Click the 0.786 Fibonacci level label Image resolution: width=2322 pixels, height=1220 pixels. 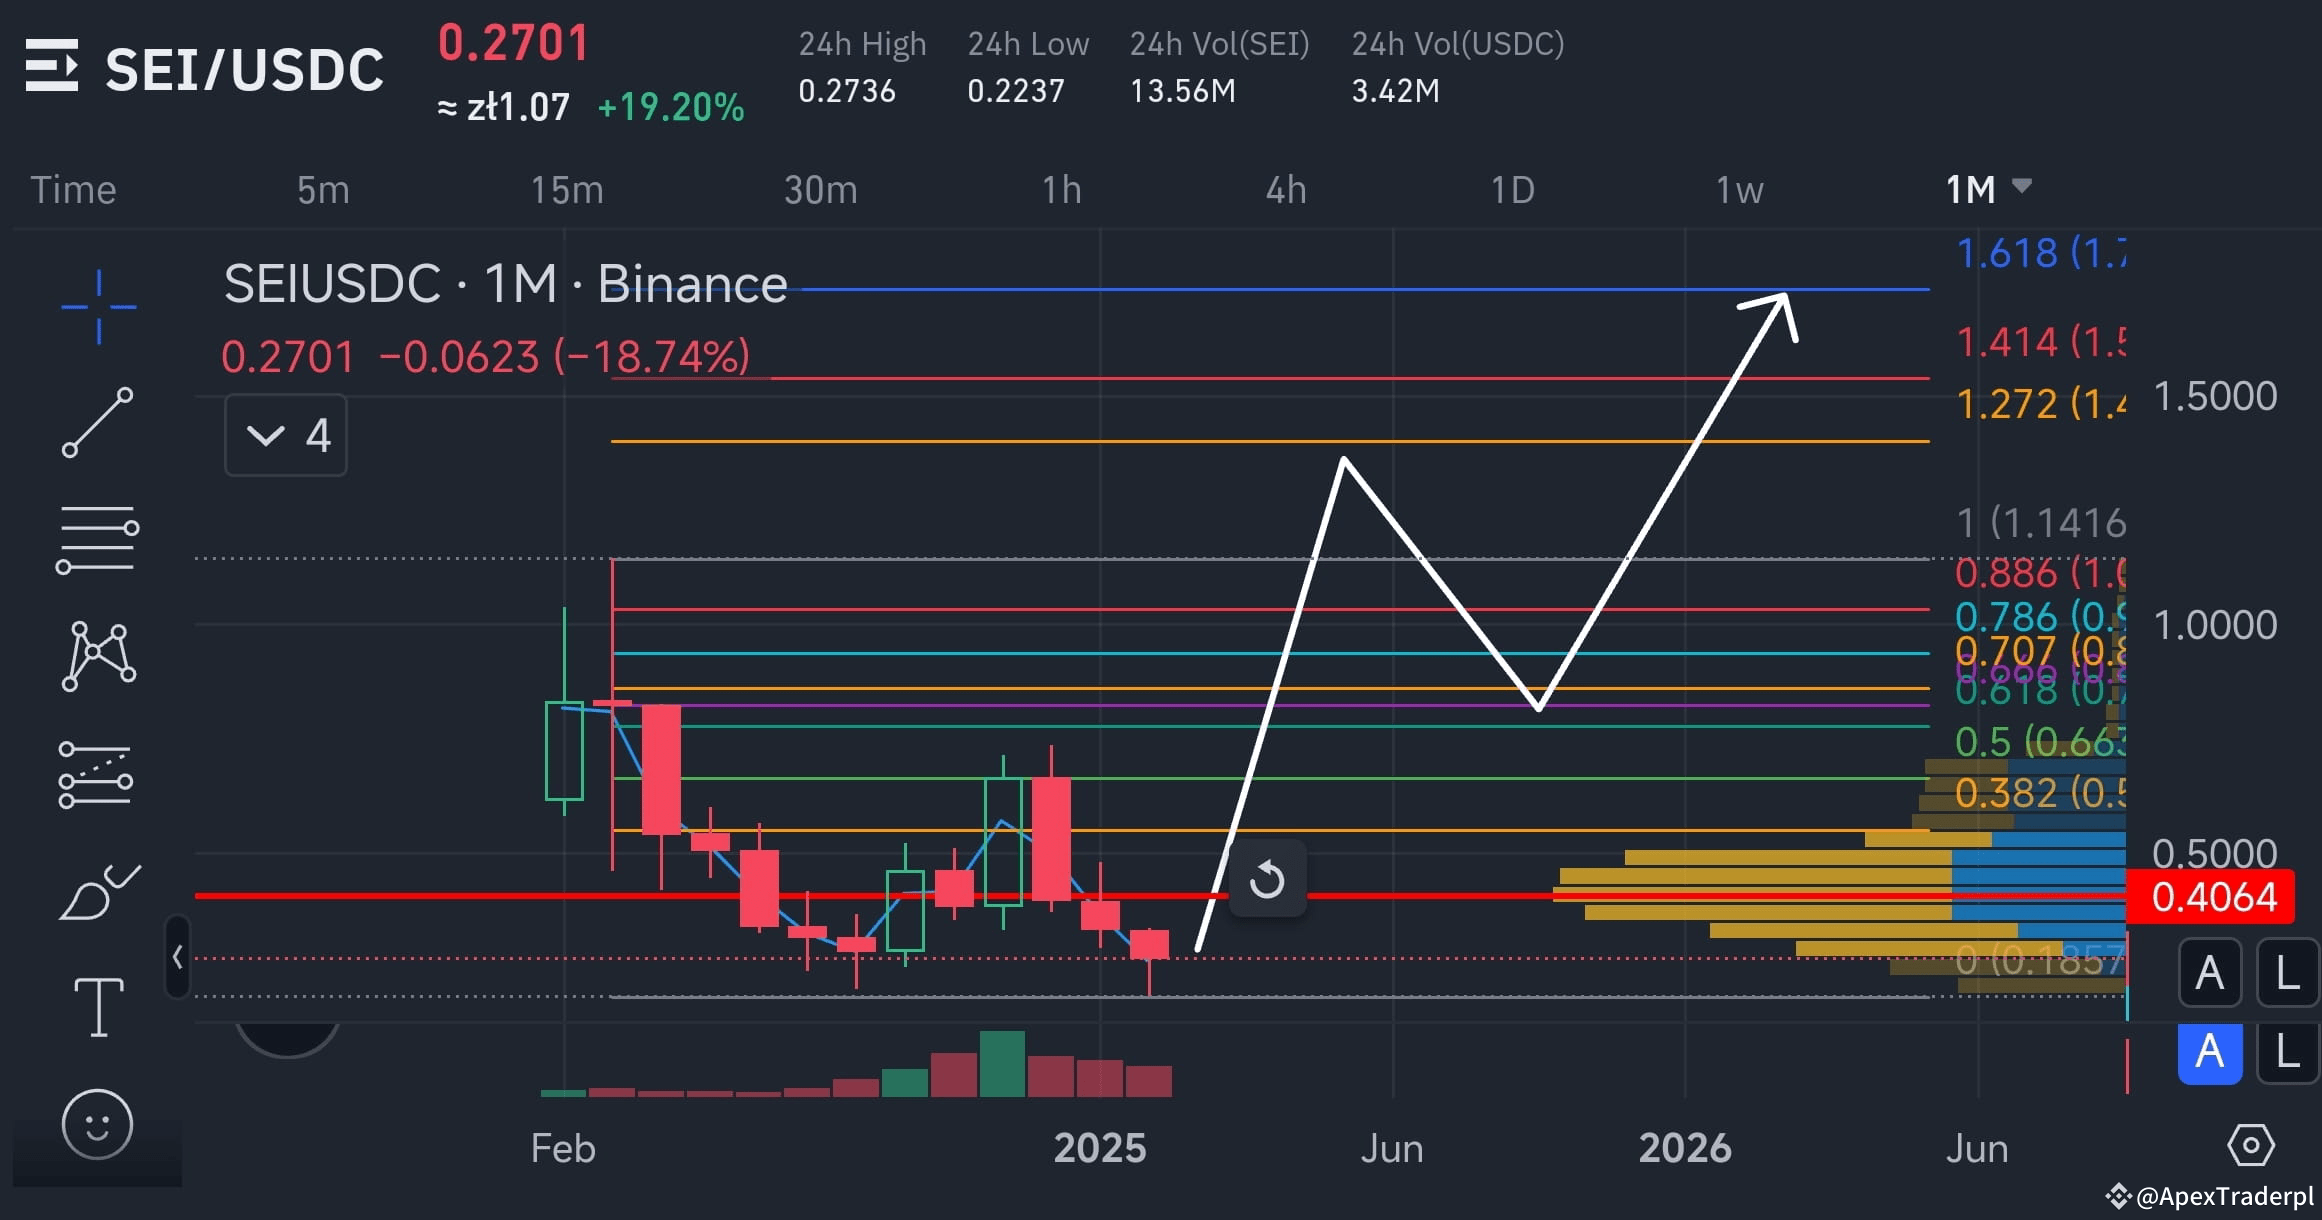(x=2040, y=616)
